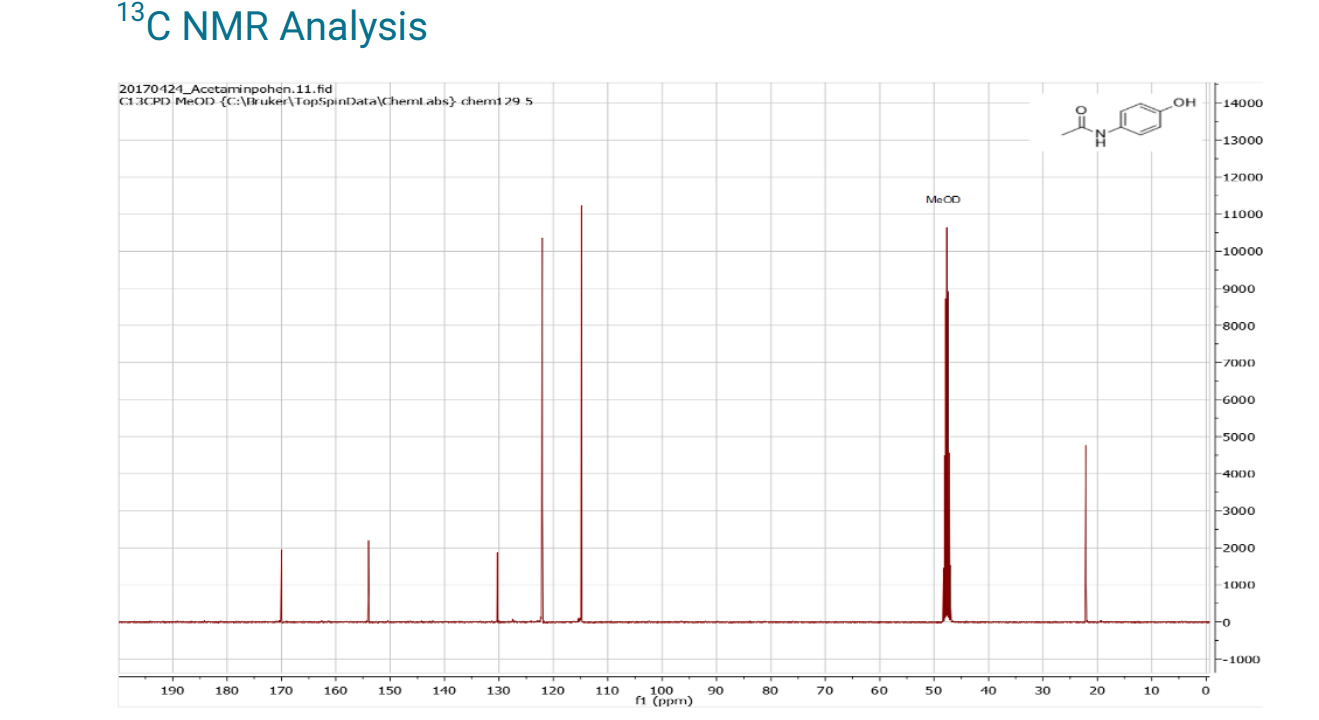Select the MeOD solvent peak label
This screenshot has width=1319, height=720.
tap(944, 199)
